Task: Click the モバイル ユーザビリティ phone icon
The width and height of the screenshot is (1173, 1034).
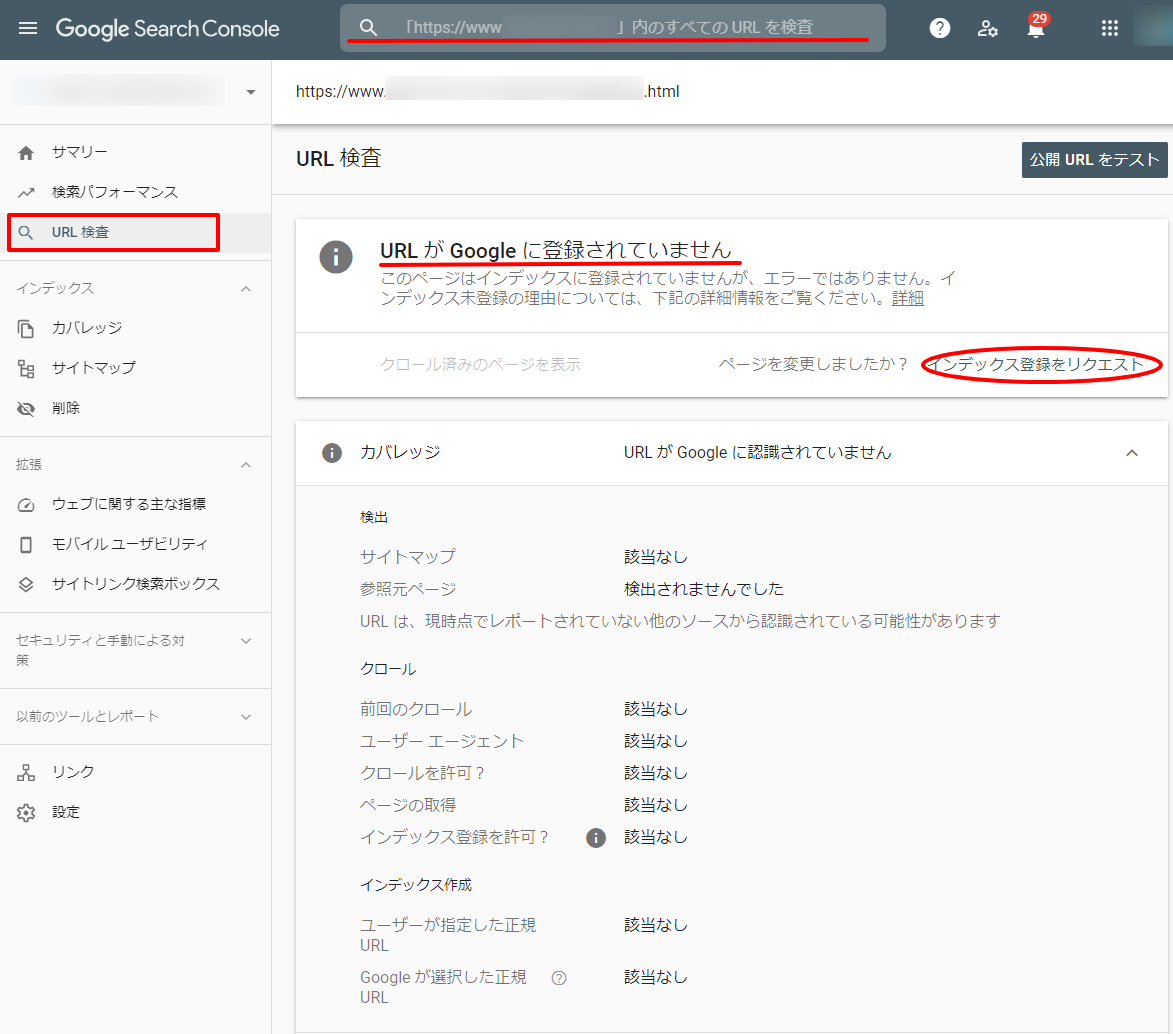Action: 26,545
